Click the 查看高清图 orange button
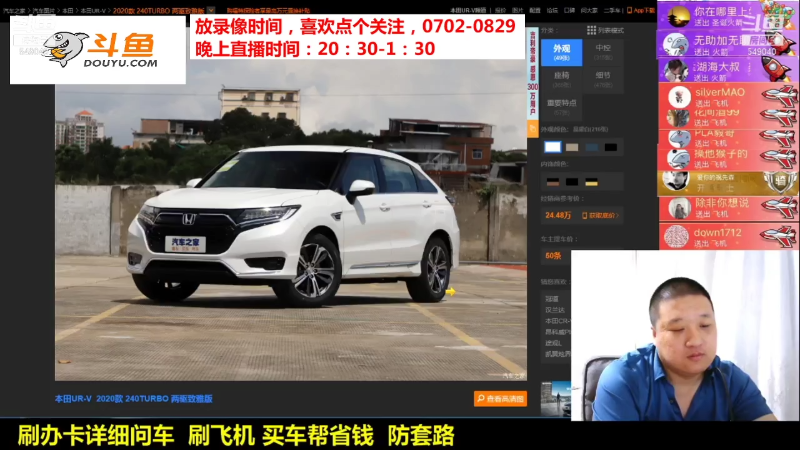Viewport: 800px width, 450px height. pyautogui.click(x=500, y=398)
